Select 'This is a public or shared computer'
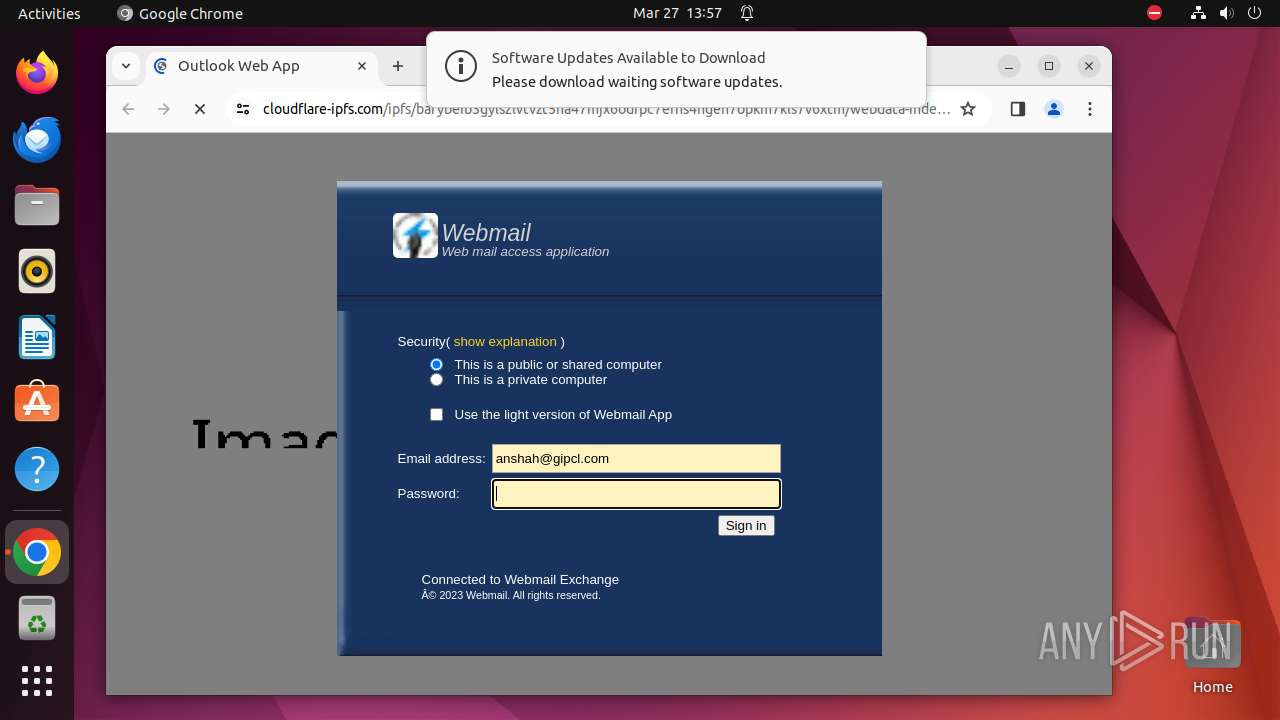1280x720 pixels. tap(436, 365)
